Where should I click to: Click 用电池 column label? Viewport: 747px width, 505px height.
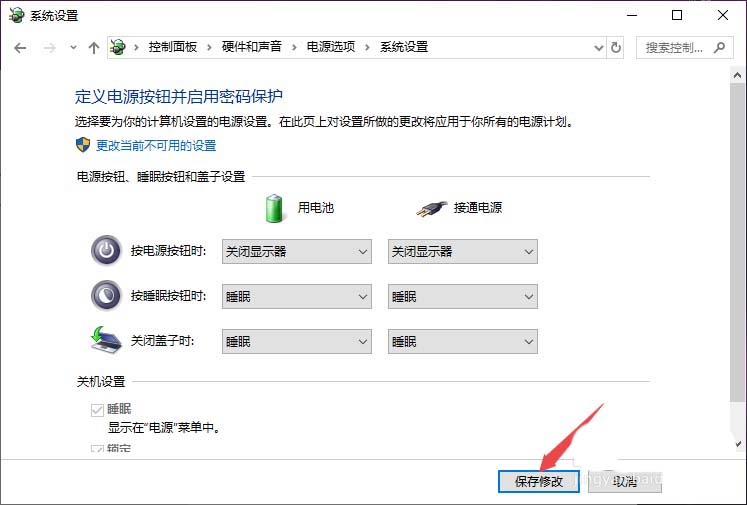pos(315,208)
